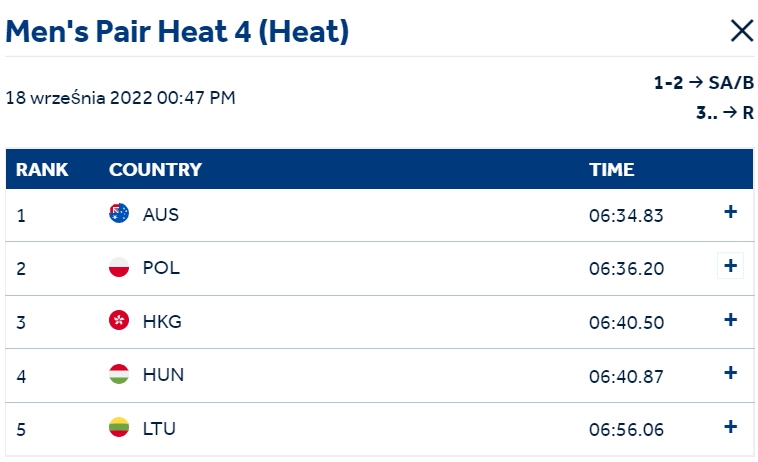The height and width of the screenshot is (462, 758).
Task: Click the 06:34.83 winning time
Action: click(x=626, y=216)
